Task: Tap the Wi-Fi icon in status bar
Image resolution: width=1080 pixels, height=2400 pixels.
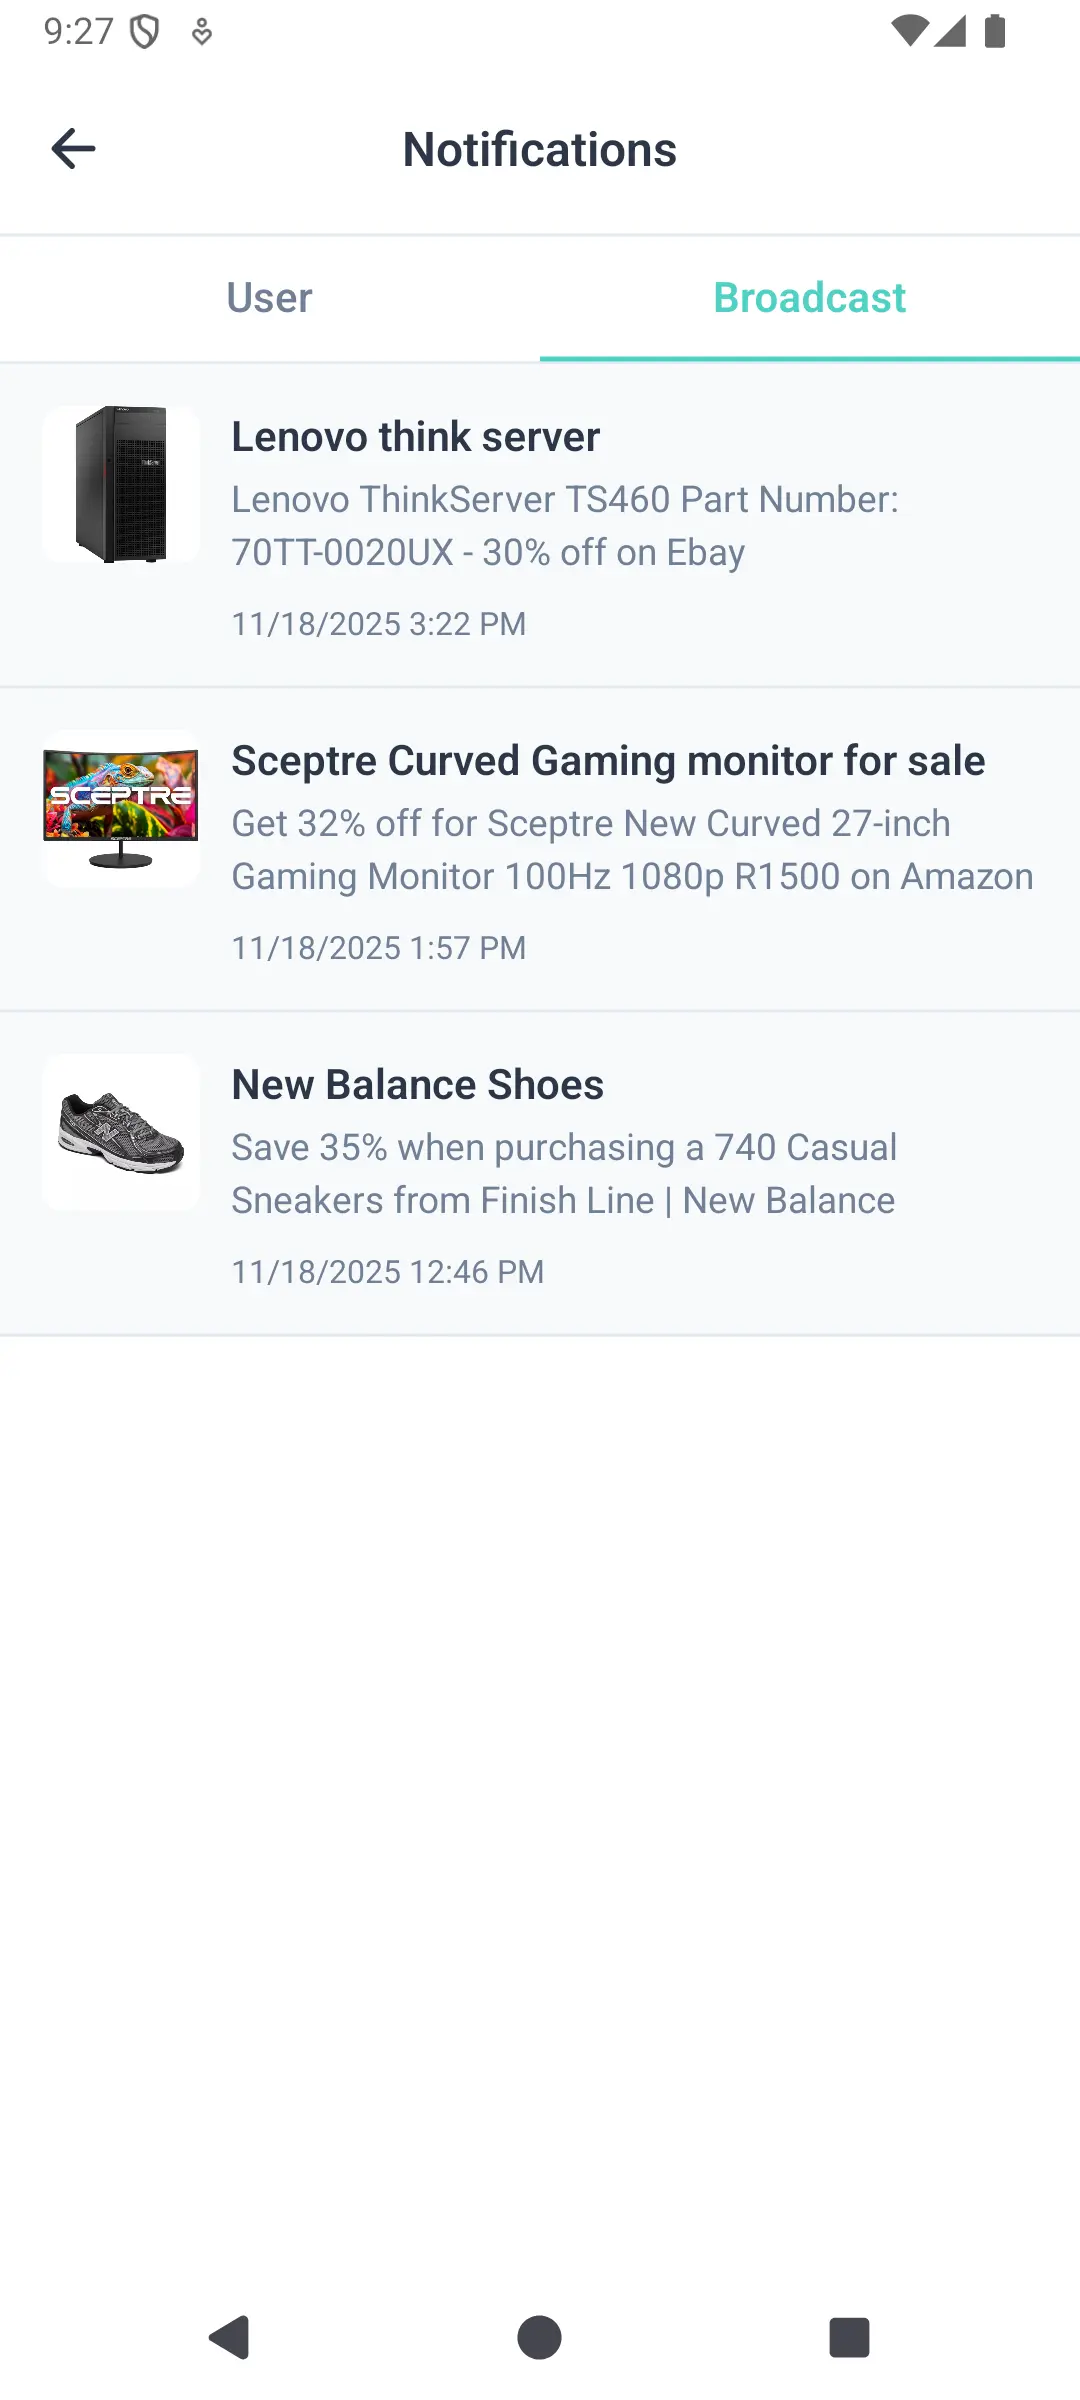Action: coord(911,31)
